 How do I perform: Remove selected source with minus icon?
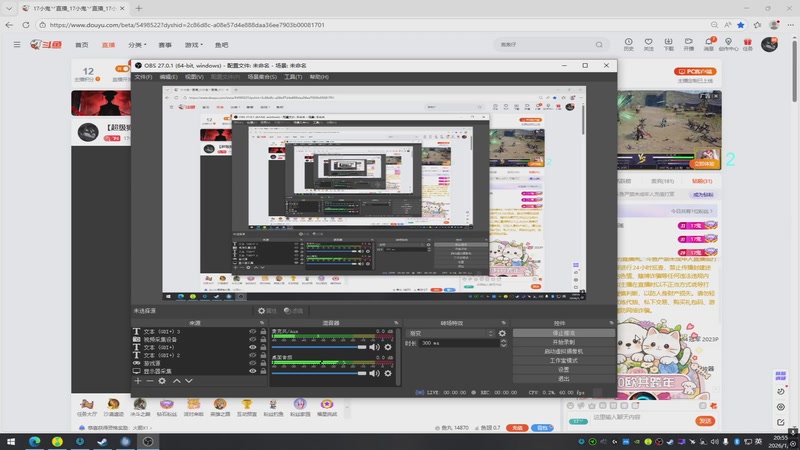[x=149, y=381]
